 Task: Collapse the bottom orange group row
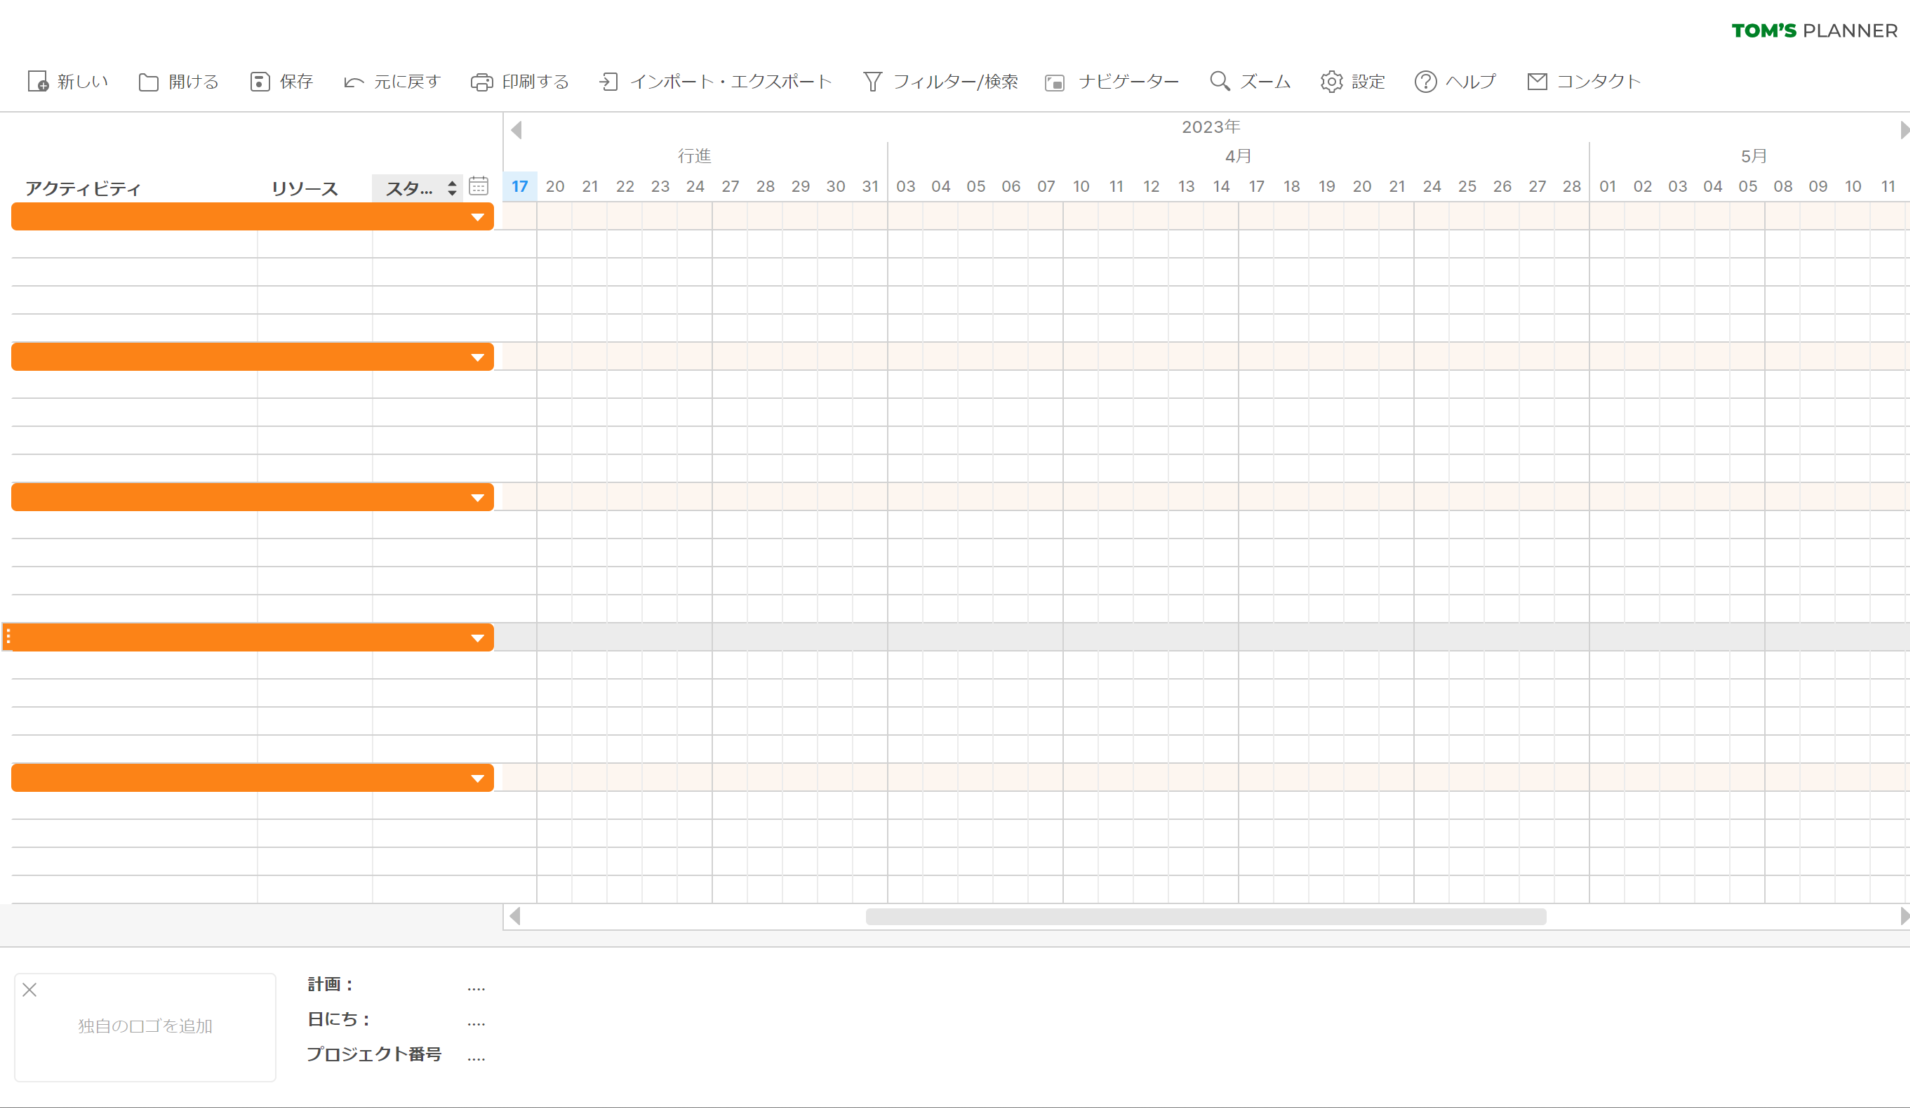[478, 777]
